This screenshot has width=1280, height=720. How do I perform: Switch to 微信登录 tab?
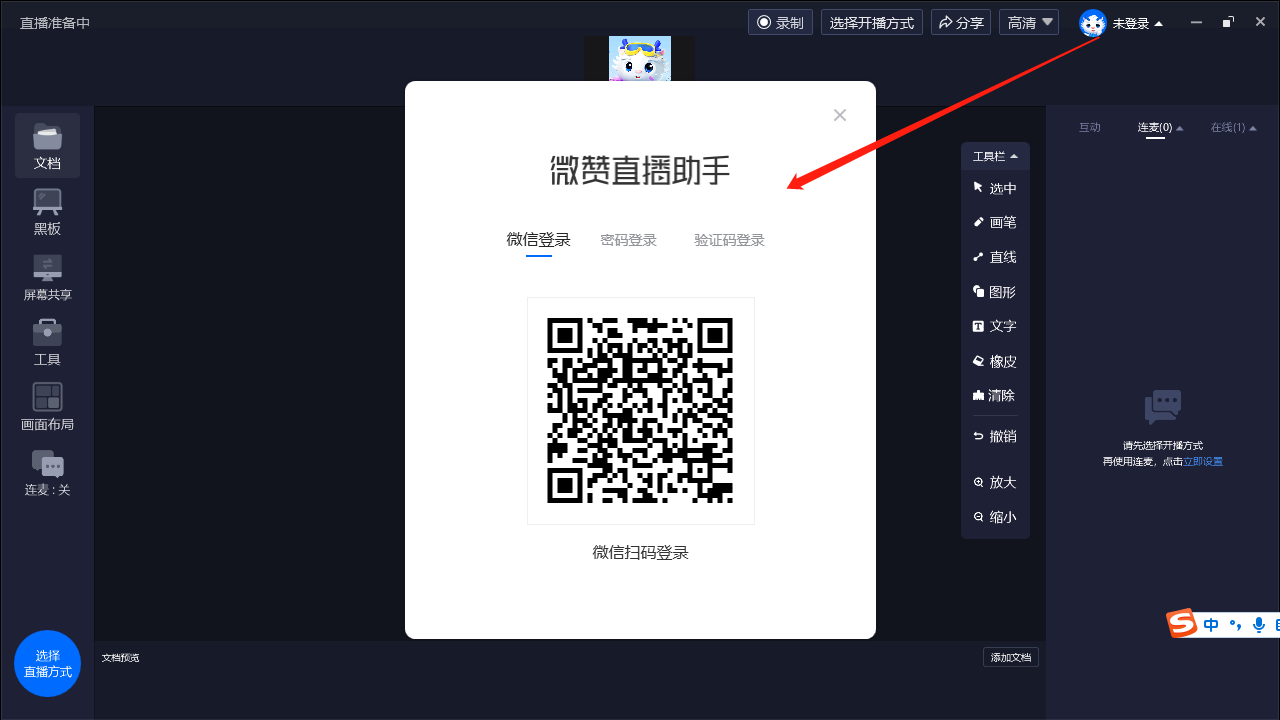(539, 240)
